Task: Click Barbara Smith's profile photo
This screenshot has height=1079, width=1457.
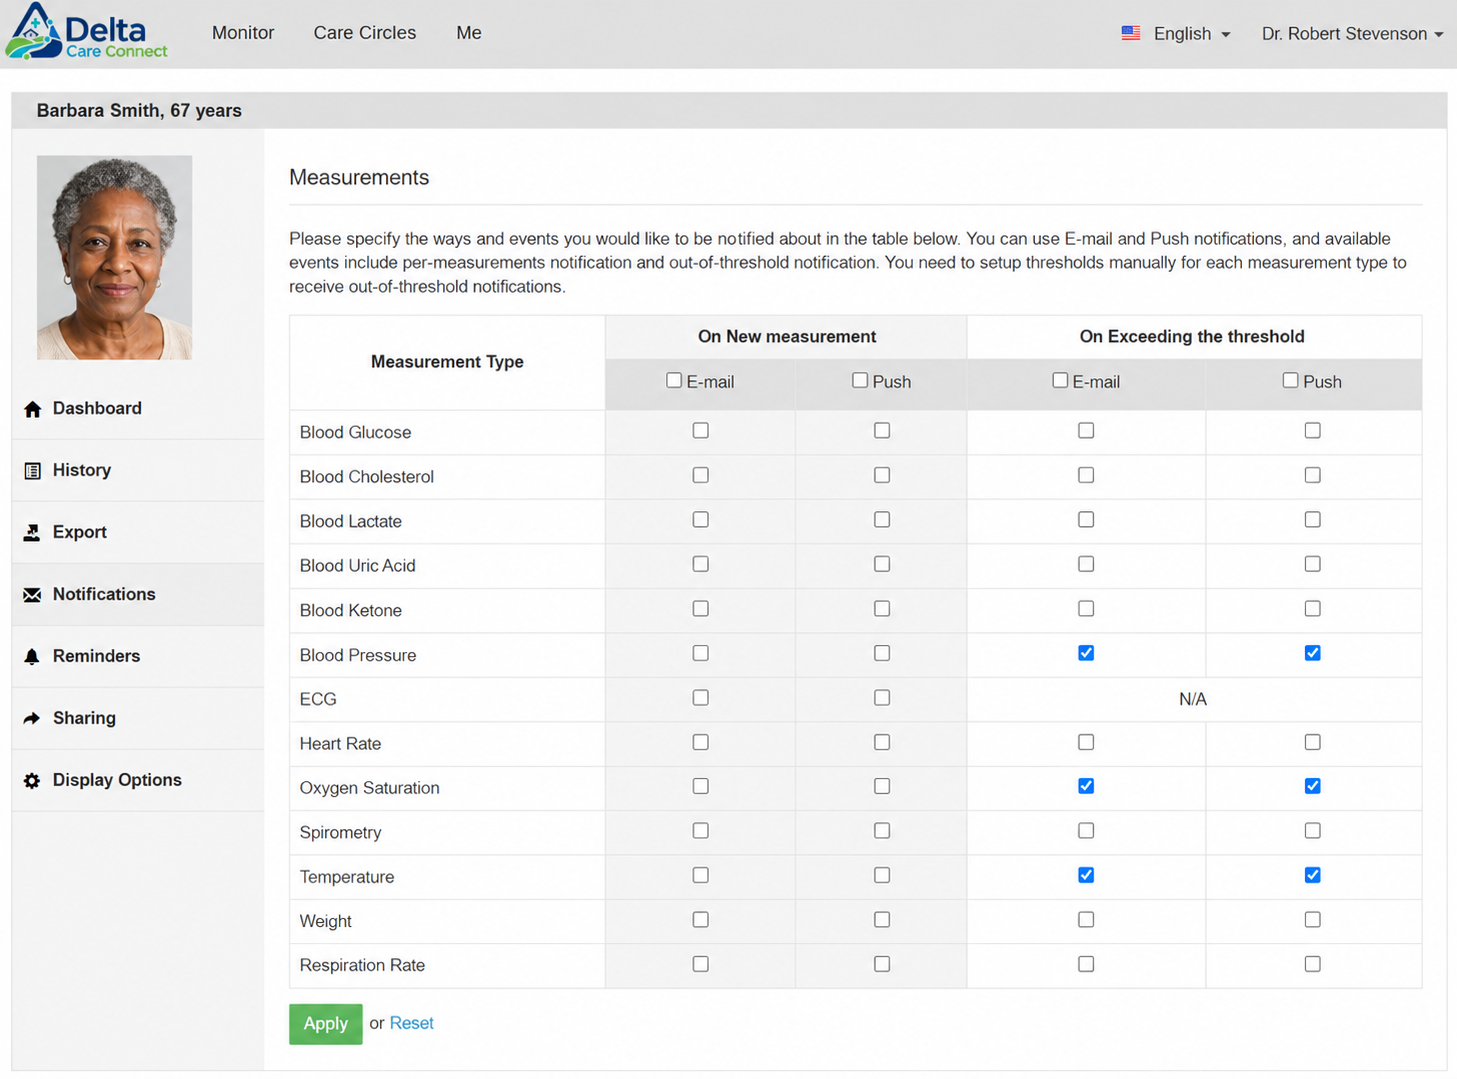Action: coord(114,257)
